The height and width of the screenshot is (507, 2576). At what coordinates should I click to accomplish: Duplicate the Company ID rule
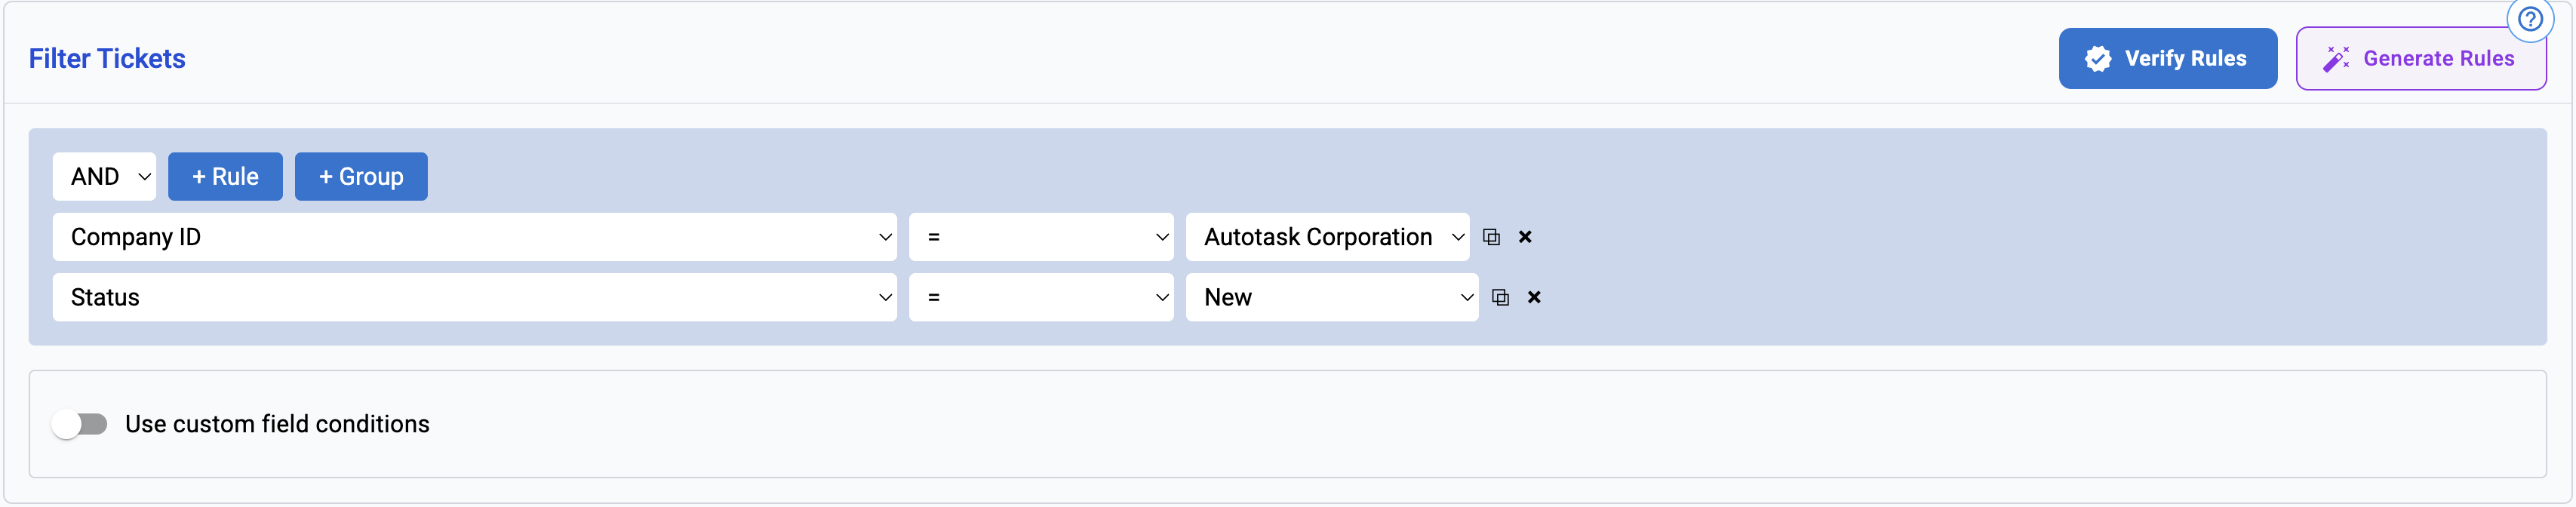tap(1491, 237)
